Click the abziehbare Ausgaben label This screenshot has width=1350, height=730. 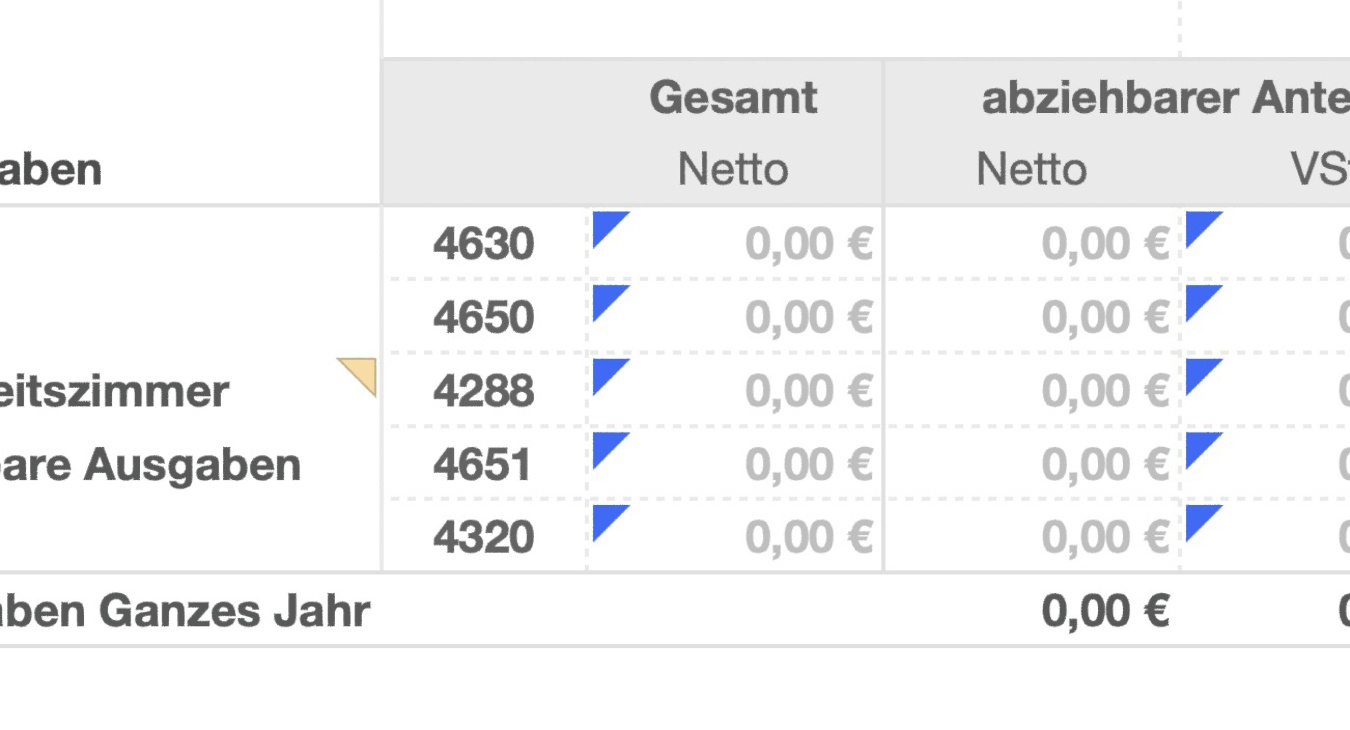coord(150,463)
